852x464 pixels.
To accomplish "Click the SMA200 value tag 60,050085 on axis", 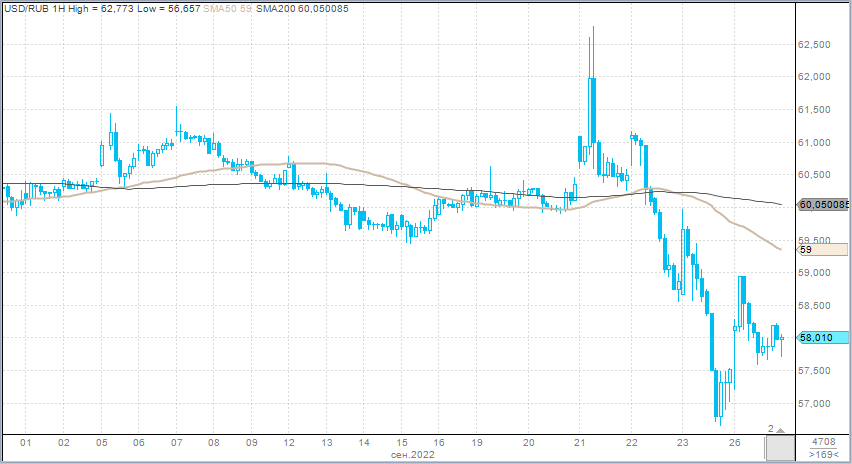I will point(823,205).
